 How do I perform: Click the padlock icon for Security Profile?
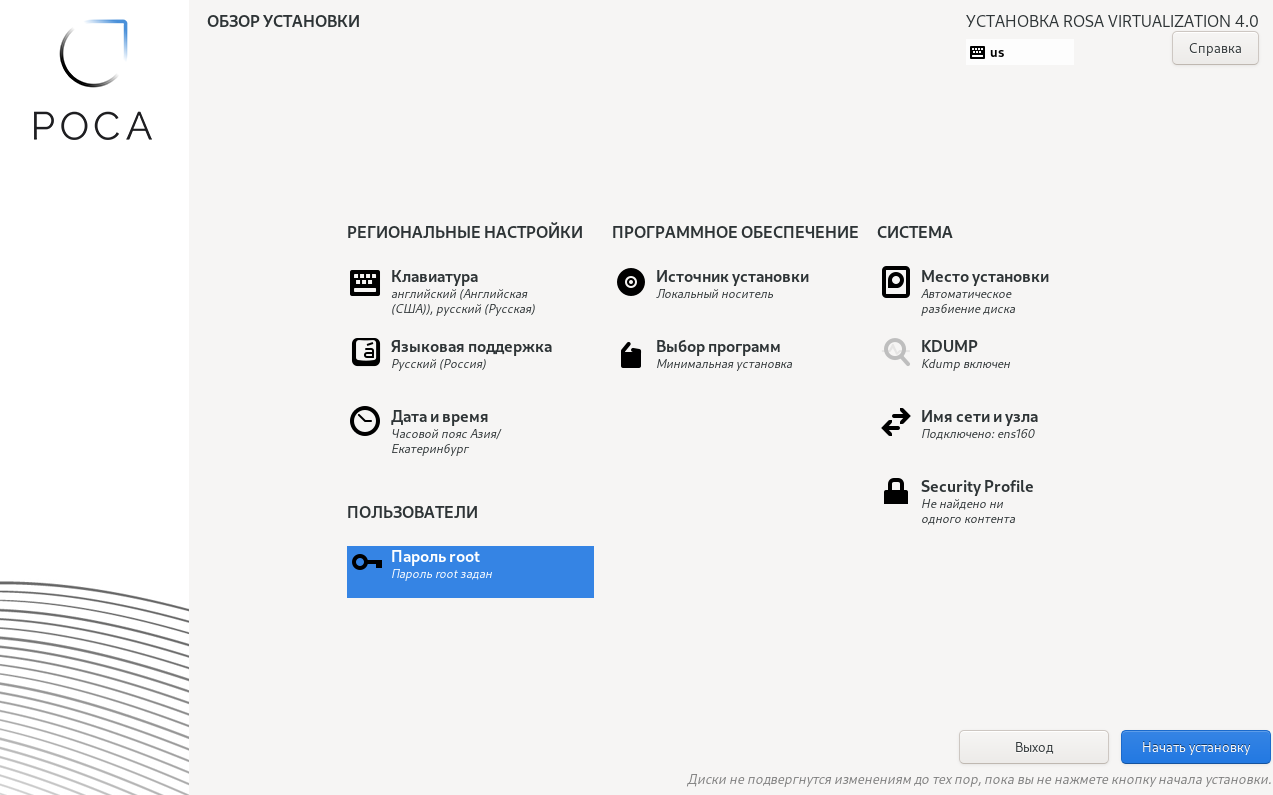[x=896, y=491]
